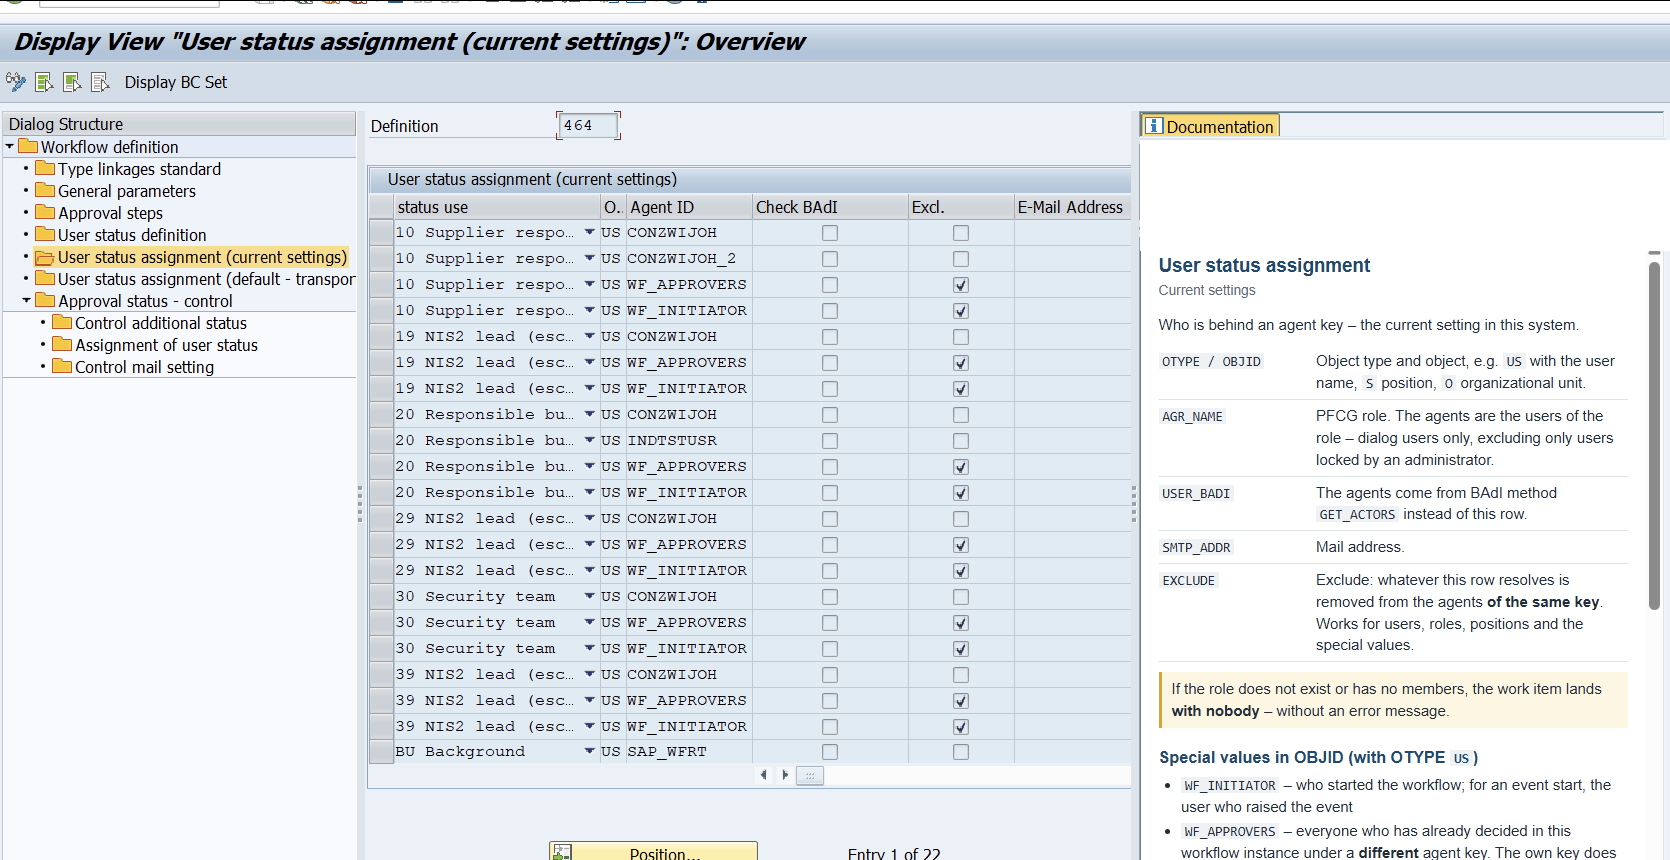Screen dimensions: 1670x860
Task: Toggle Check BAdI for INDTSTUSR row
Action: 830,441
